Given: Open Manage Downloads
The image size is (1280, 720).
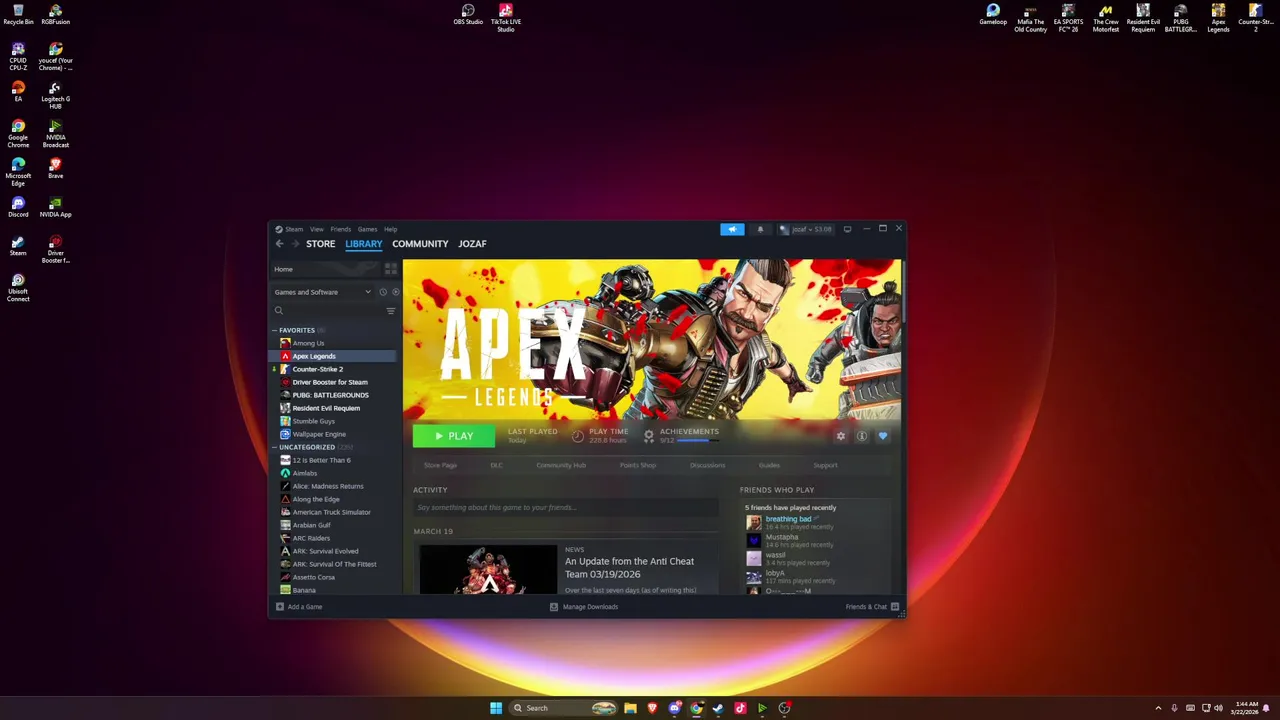Looking at the screenshot, I should 584,607.
